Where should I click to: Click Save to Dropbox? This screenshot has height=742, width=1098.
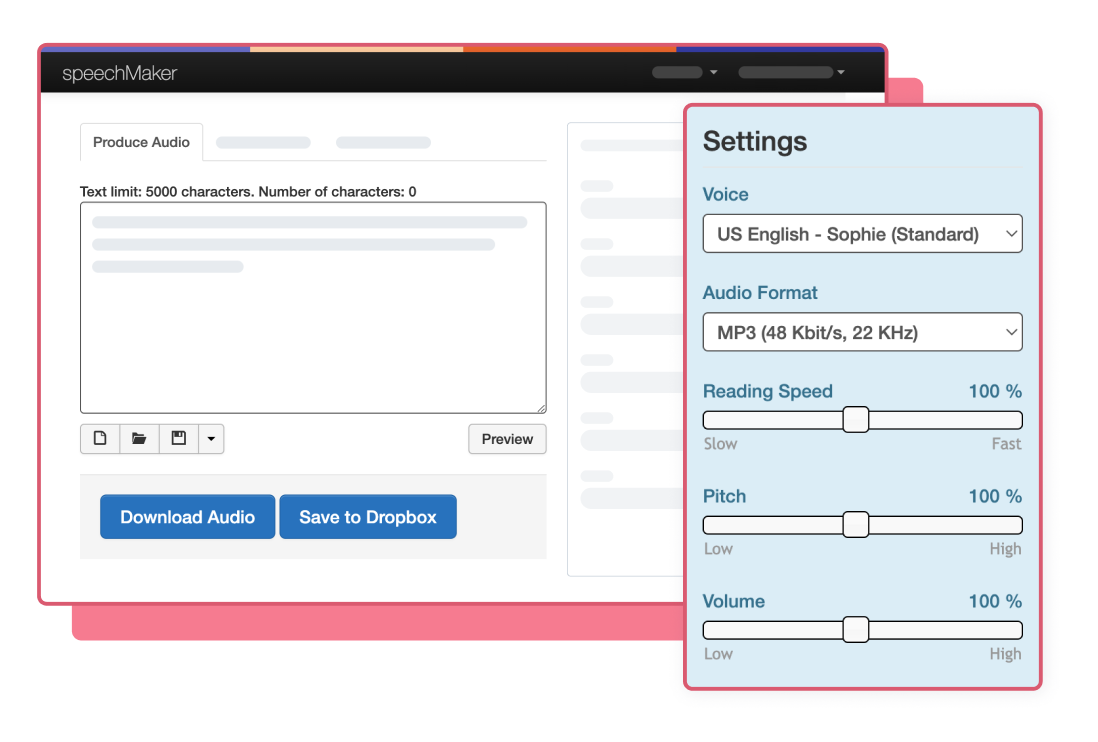point(368,517)
